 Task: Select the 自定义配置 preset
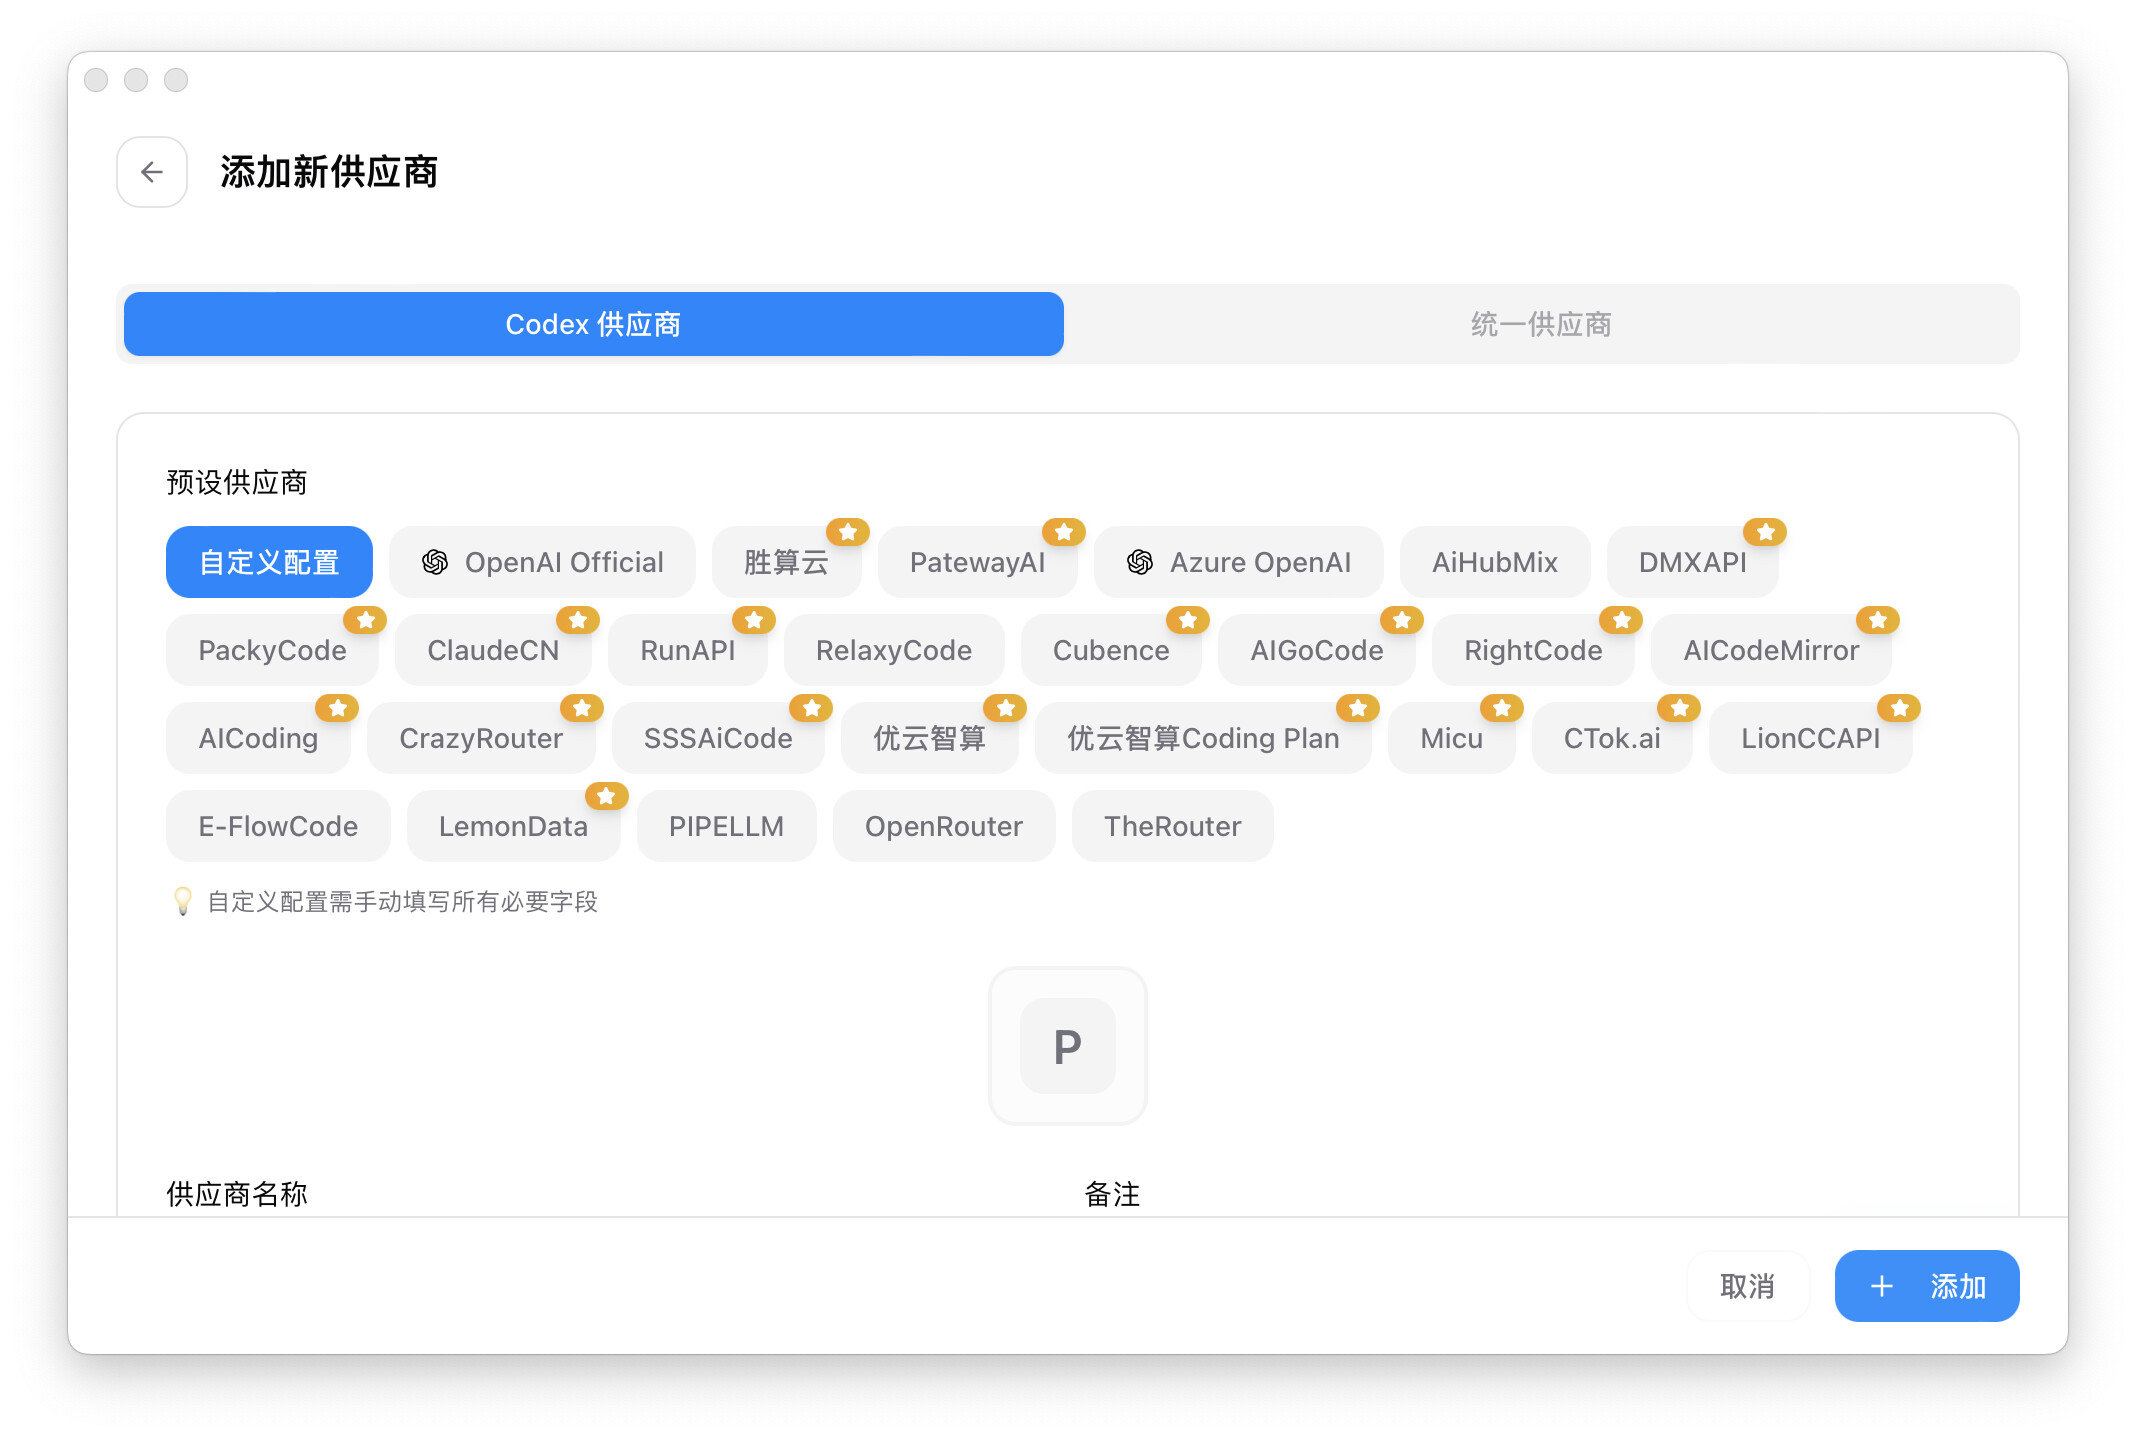pyautogui.click(x=269, y=562)
